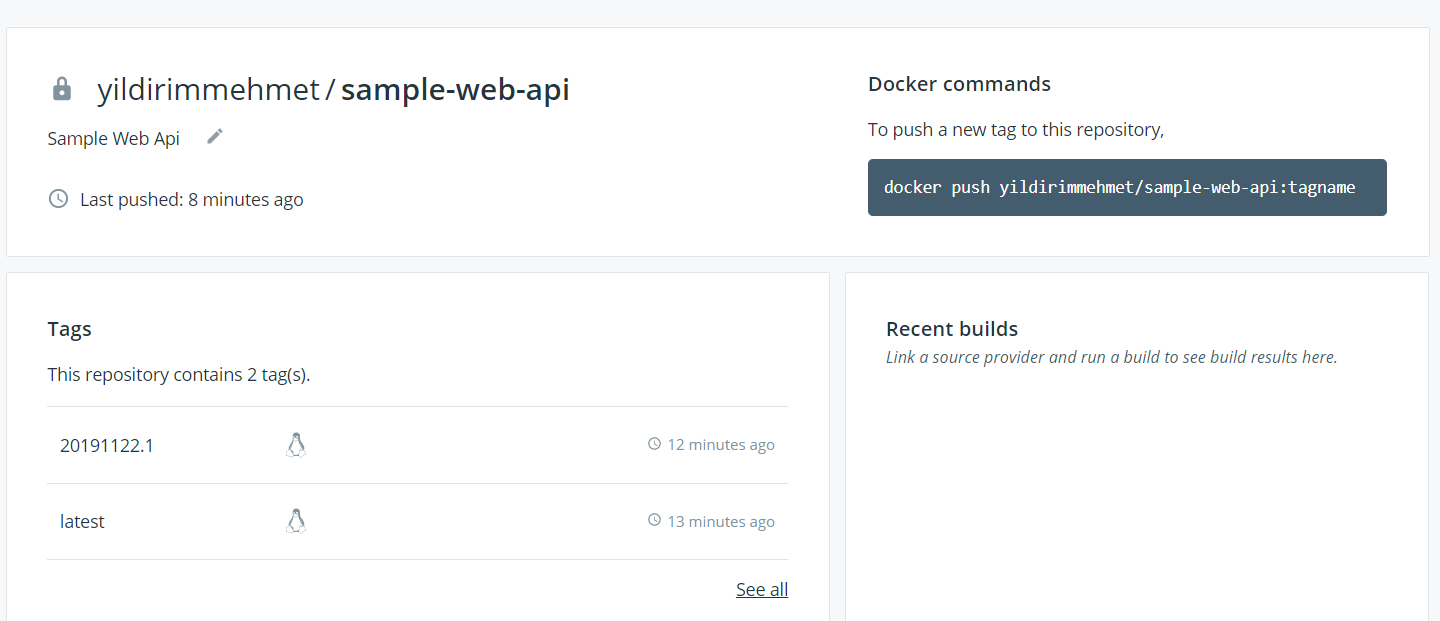Click the Linux penguin icon for tag 20191122.1
1440x621 pixels.
tap(295, 445)
